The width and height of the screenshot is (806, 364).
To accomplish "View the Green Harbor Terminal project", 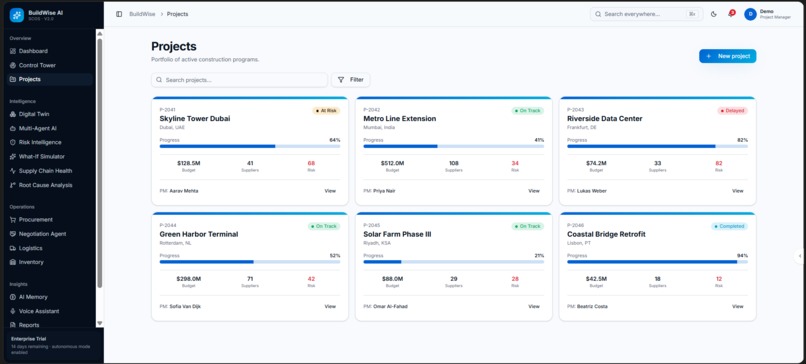I will point(330,306).
